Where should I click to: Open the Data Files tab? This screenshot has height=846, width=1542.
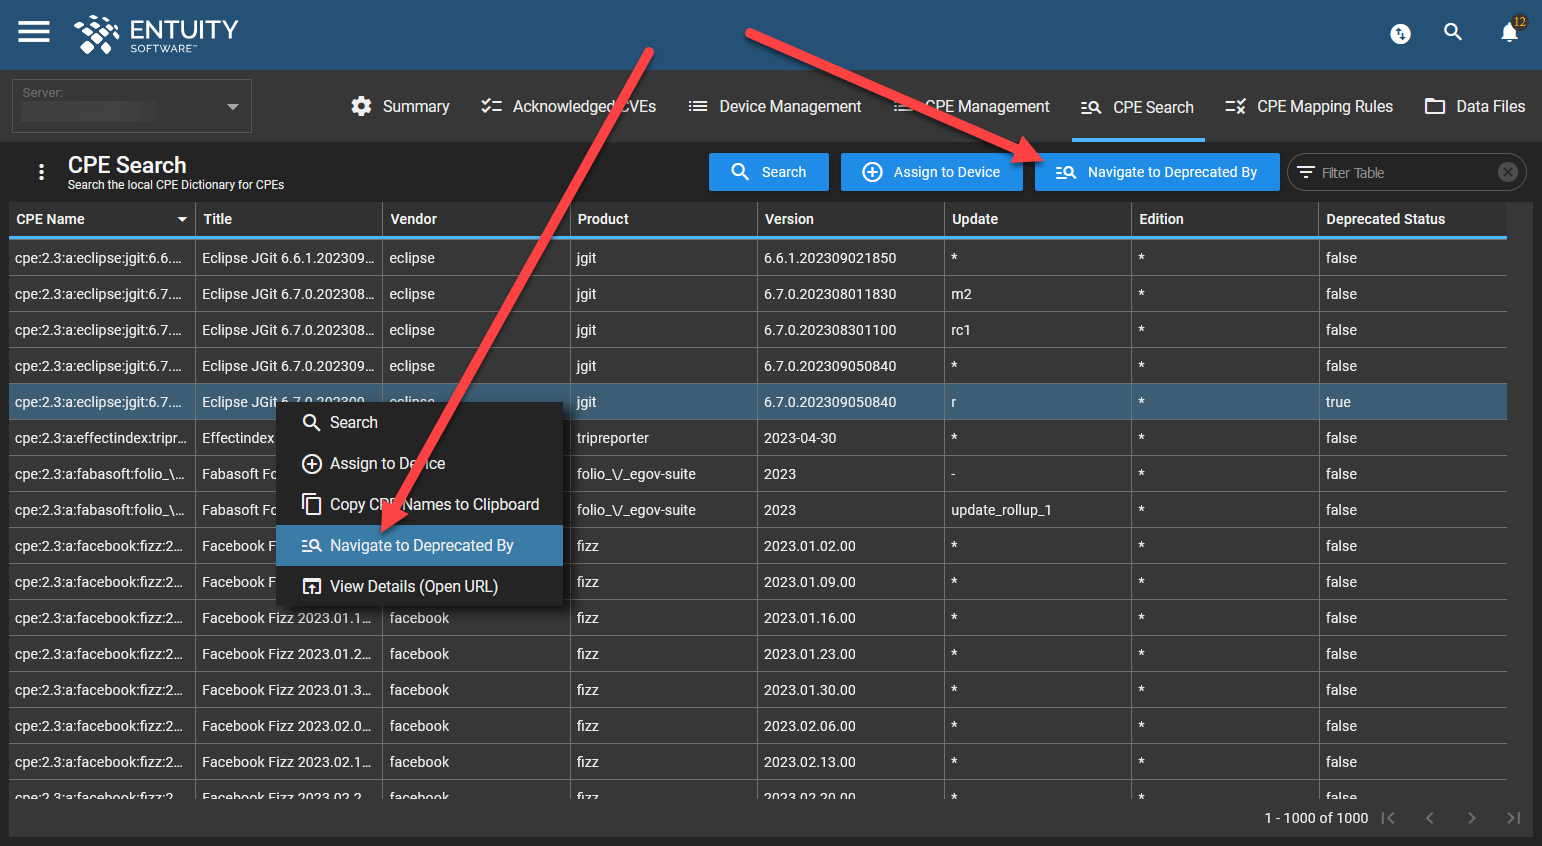[x=1475, y=106]
